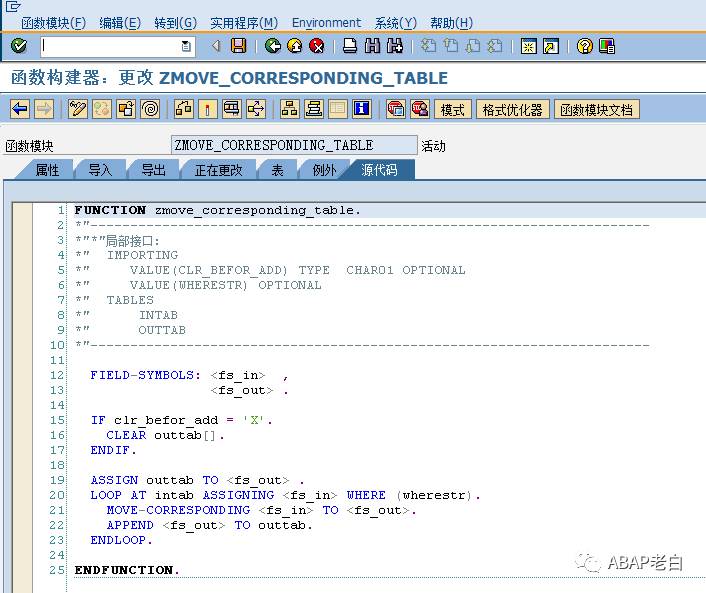
Task: Click the MOVE-CORRESPONDING statement on line 21
Action: pos(262,510)
